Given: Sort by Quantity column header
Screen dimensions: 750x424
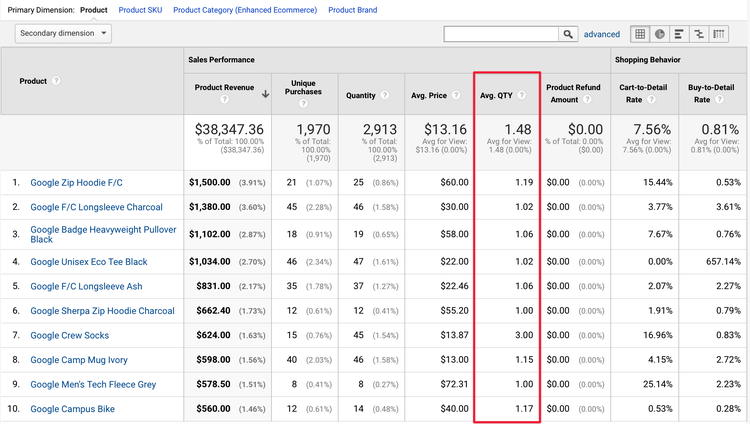Looking at the screenshot, I should pyautogui.click(x=361, y=95).
